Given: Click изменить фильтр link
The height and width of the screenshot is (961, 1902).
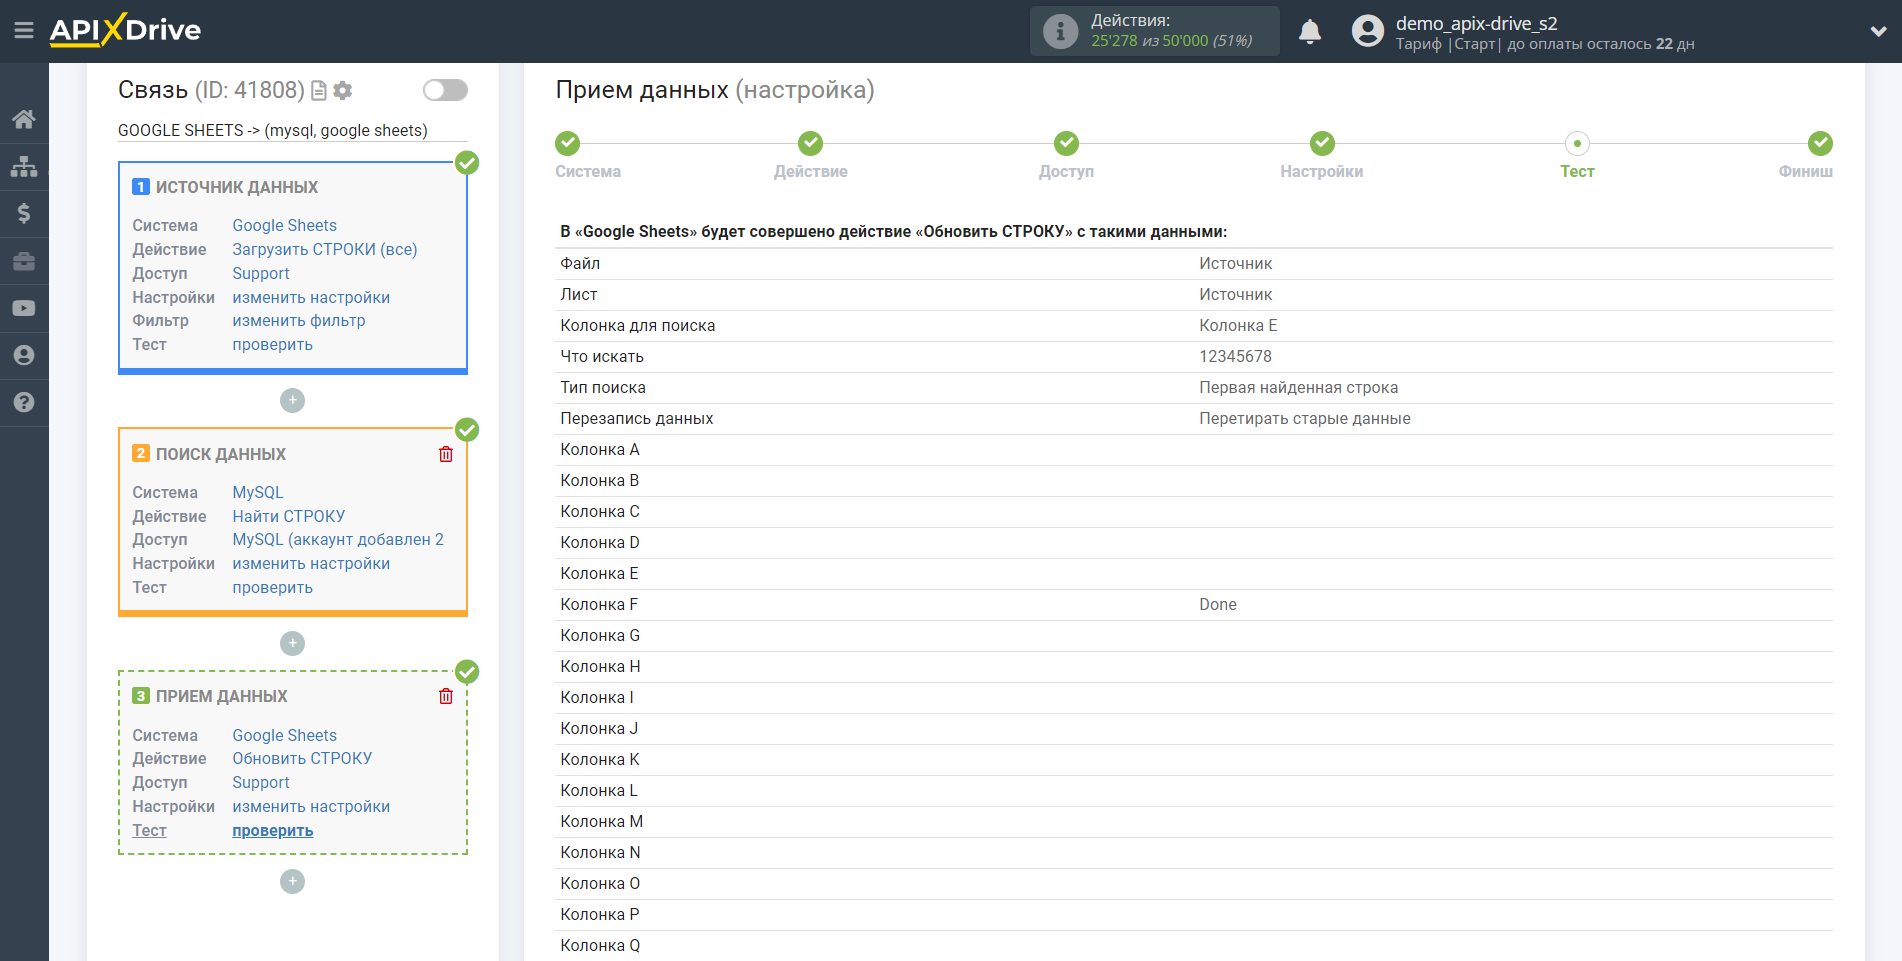Looking at the screenshot, I should coord(299,320).
